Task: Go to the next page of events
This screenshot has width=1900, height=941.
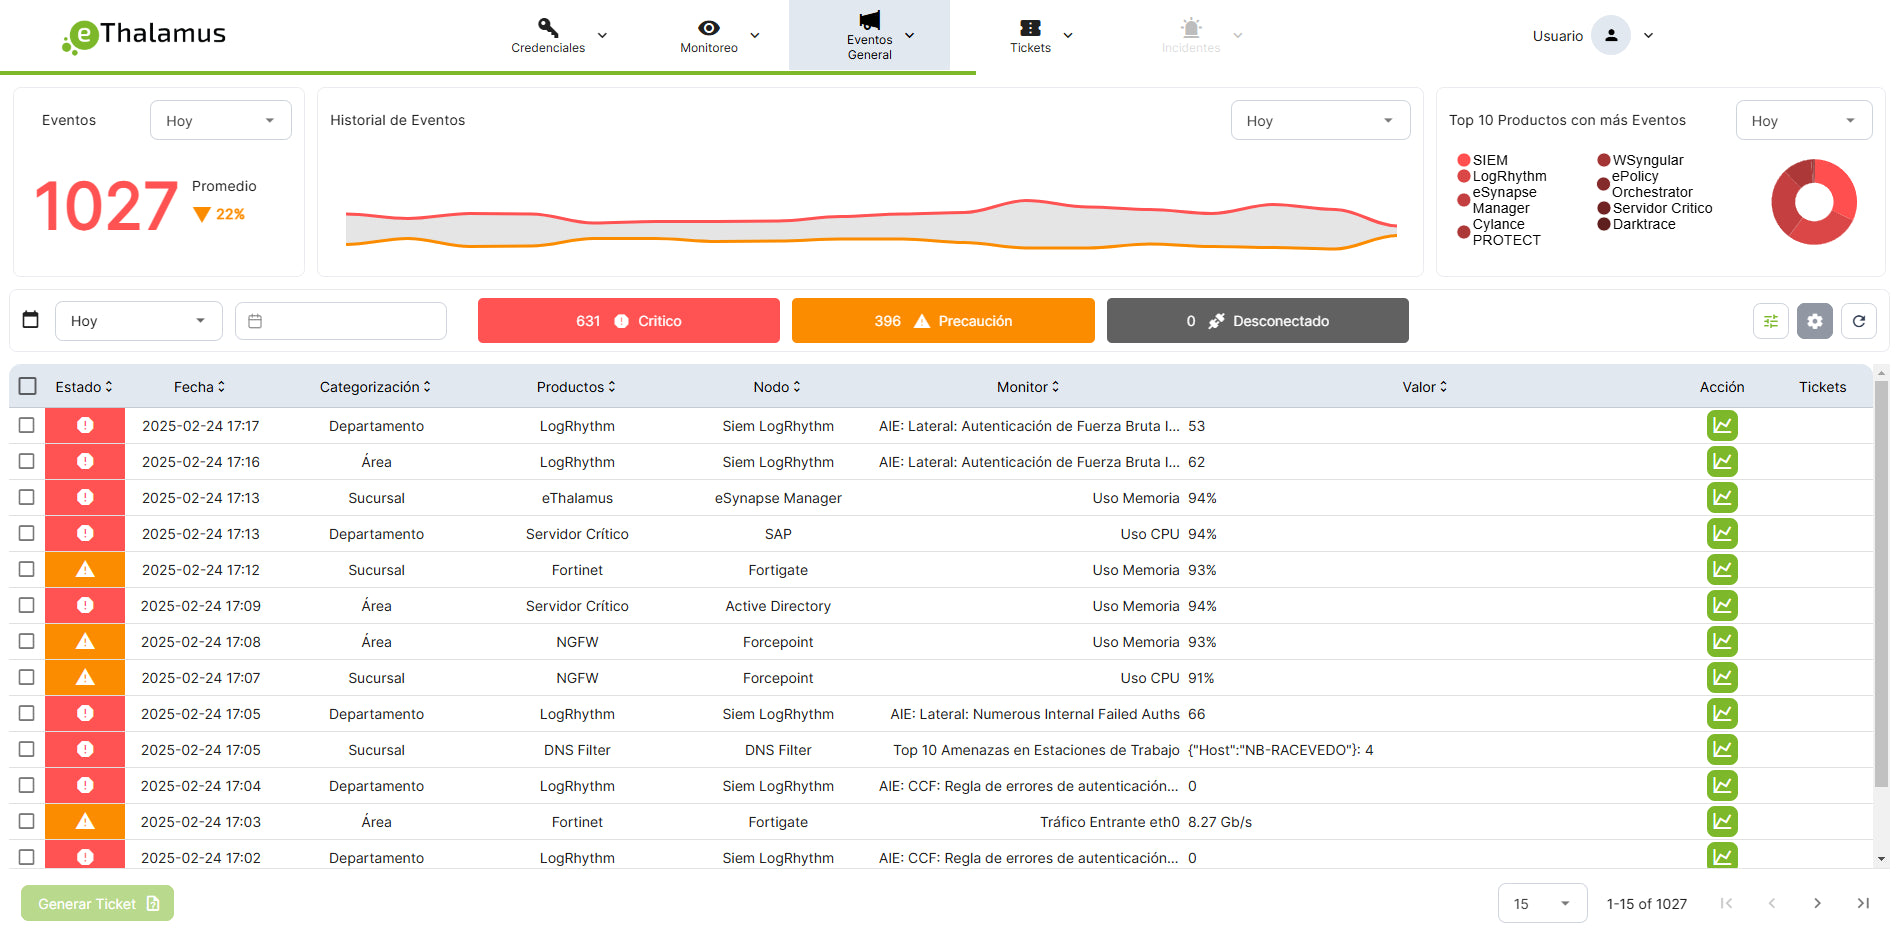Action: (1817, 903)
